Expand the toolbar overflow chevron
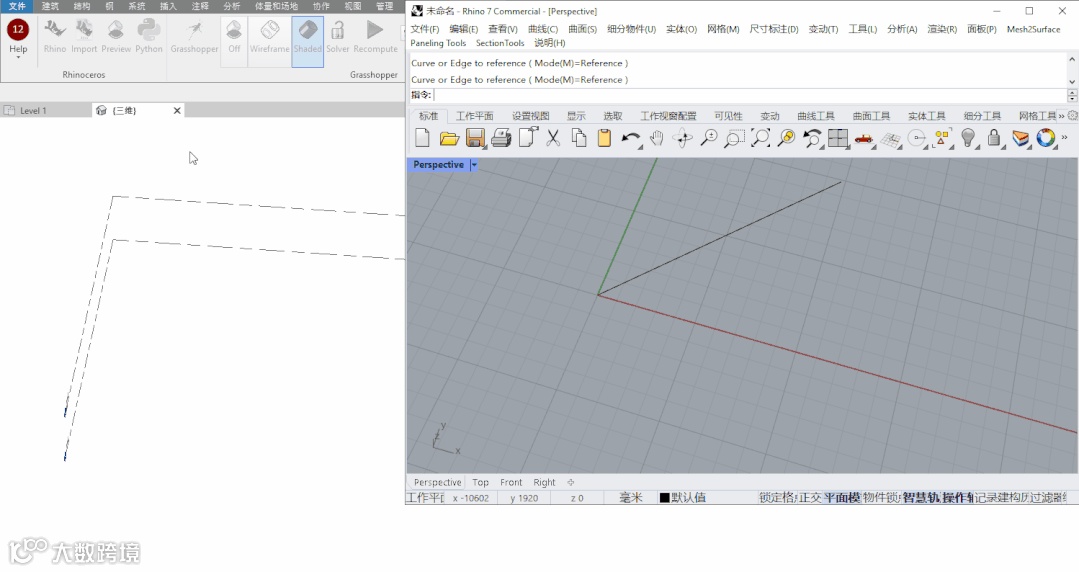Screen dimensions: 1079x572 [1065, 138]
